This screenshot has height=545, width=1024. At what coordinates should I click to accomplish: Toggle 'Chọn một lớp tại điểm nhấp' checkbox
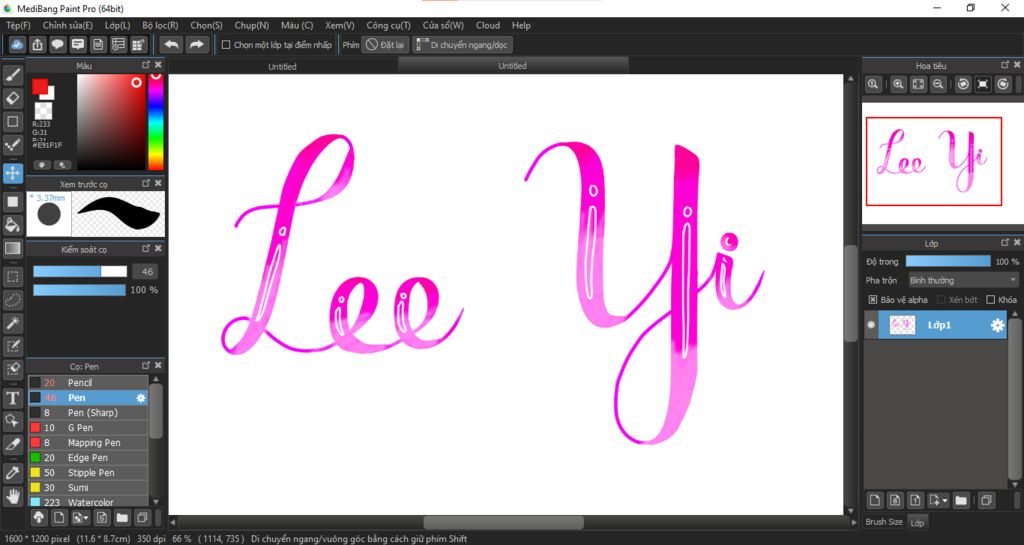coord(226,45)
